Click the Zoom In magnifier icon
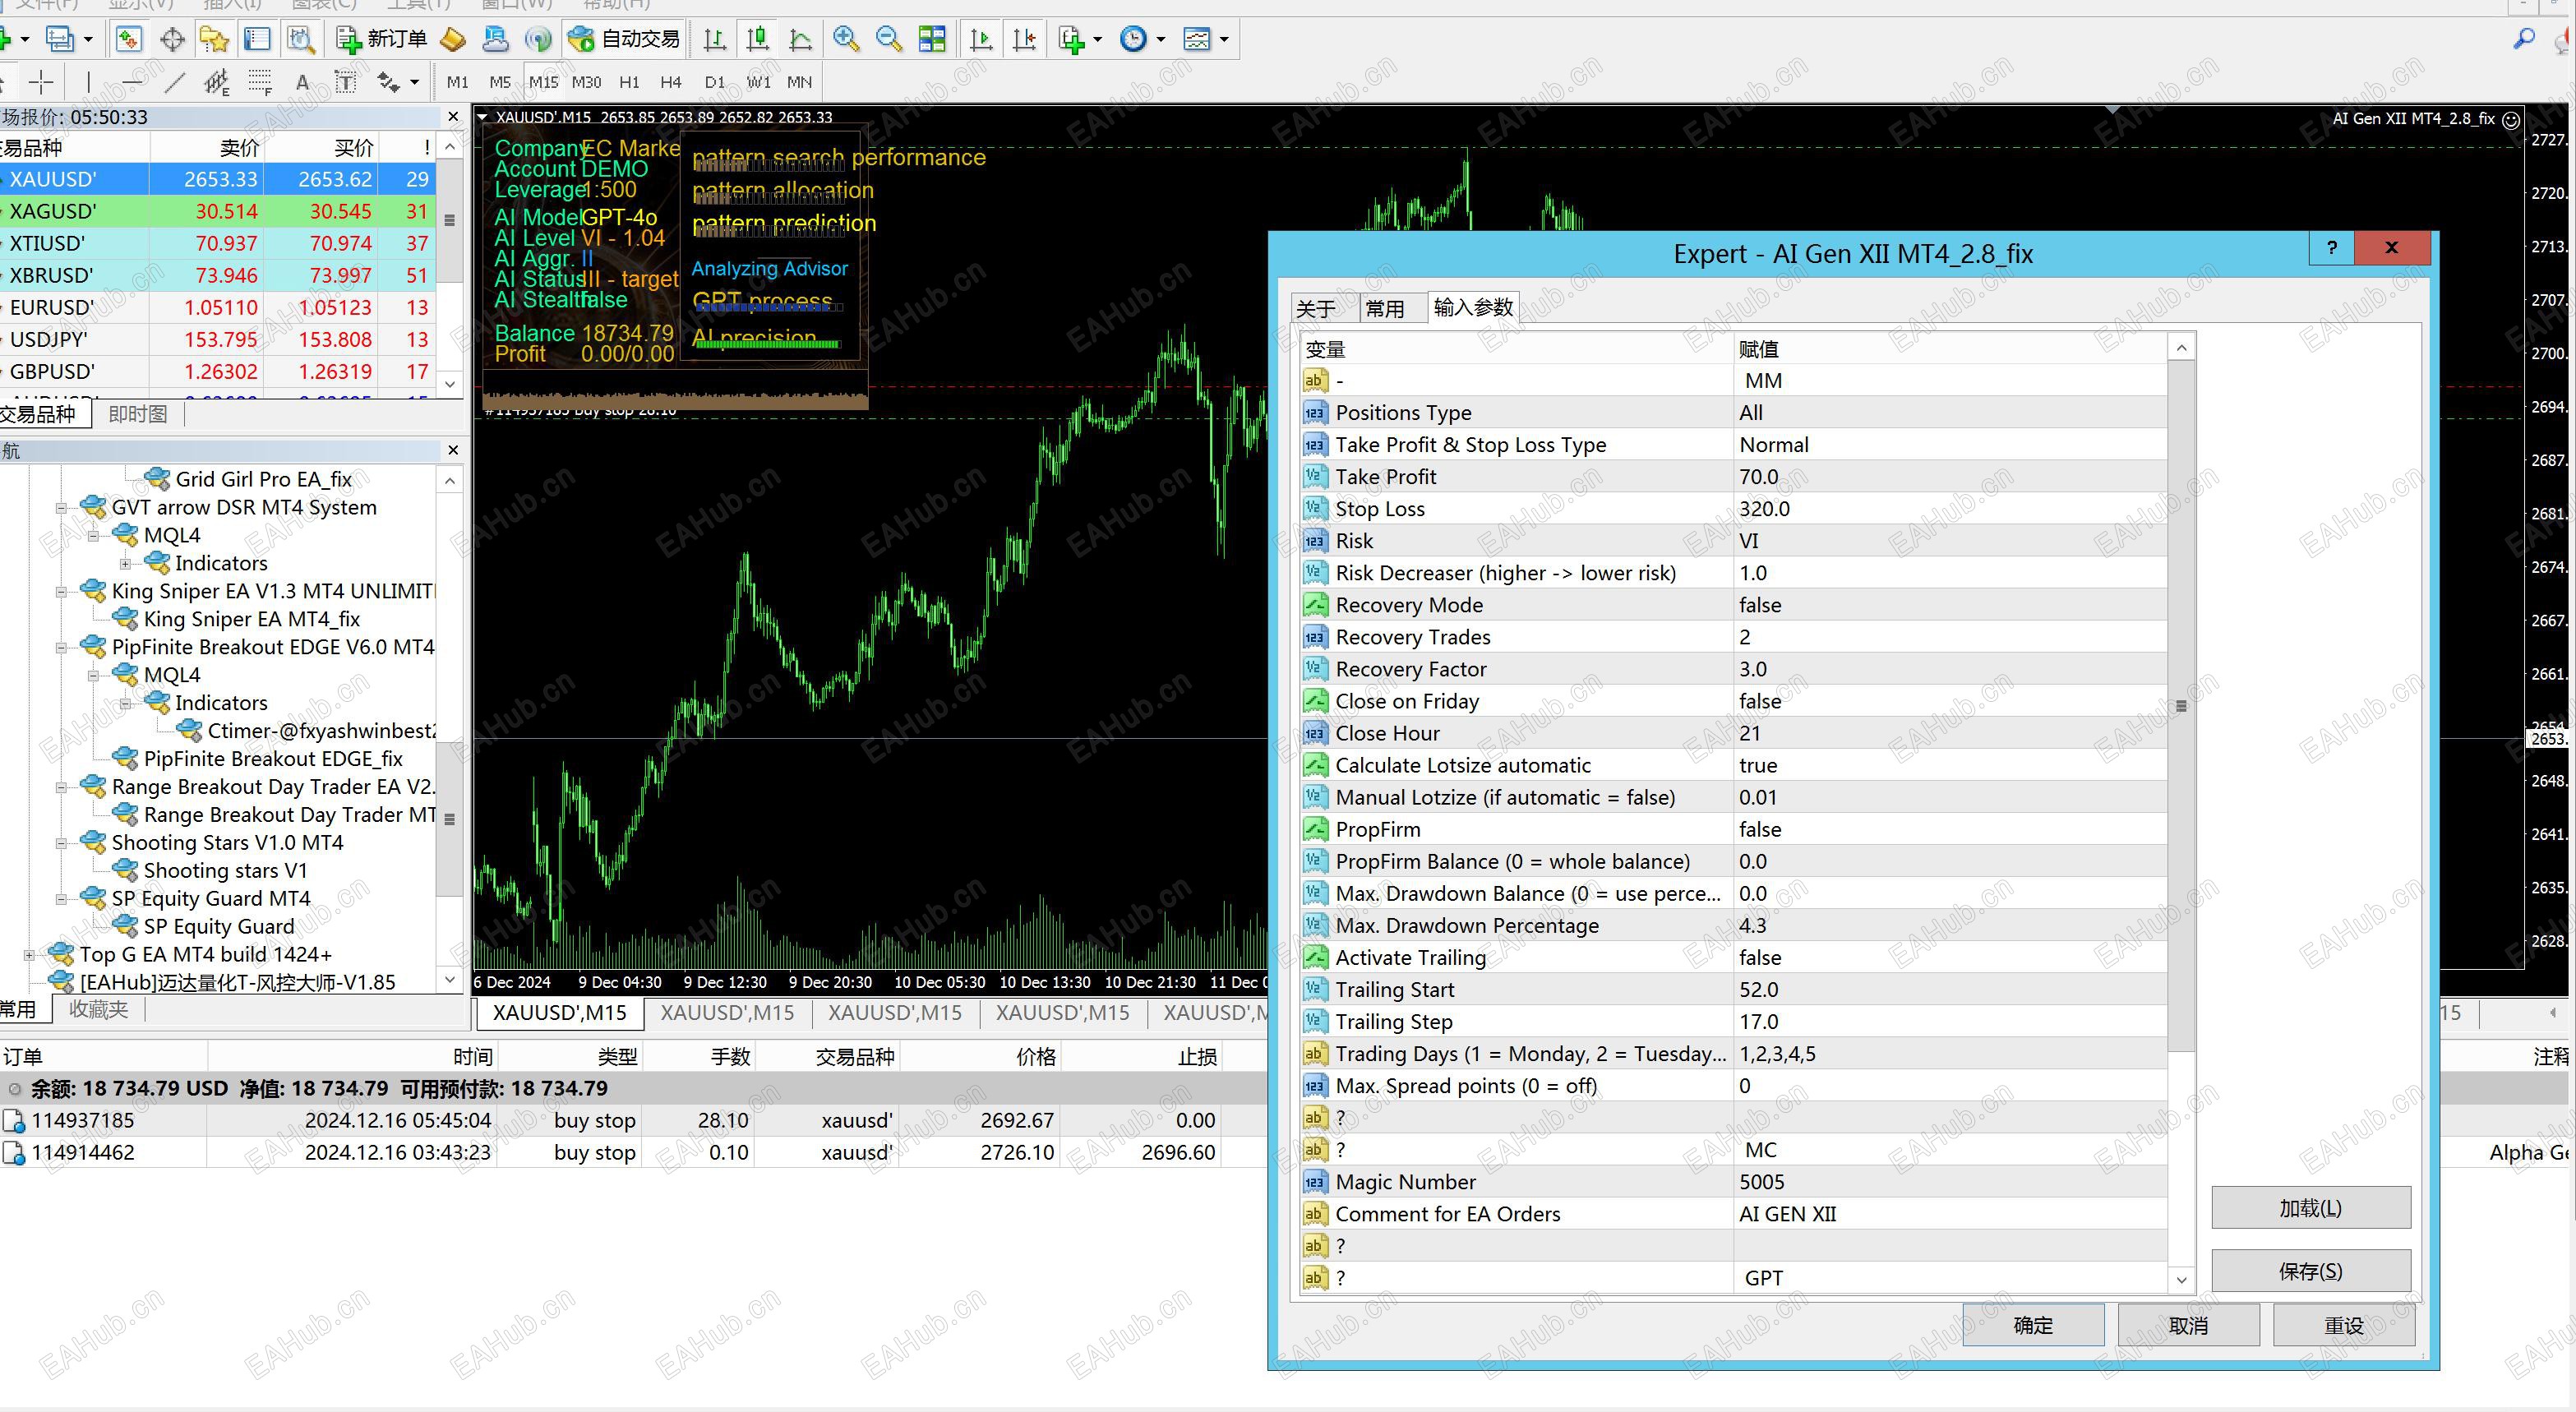This screenshot has height=1412, width=2576. coord(846,39)
